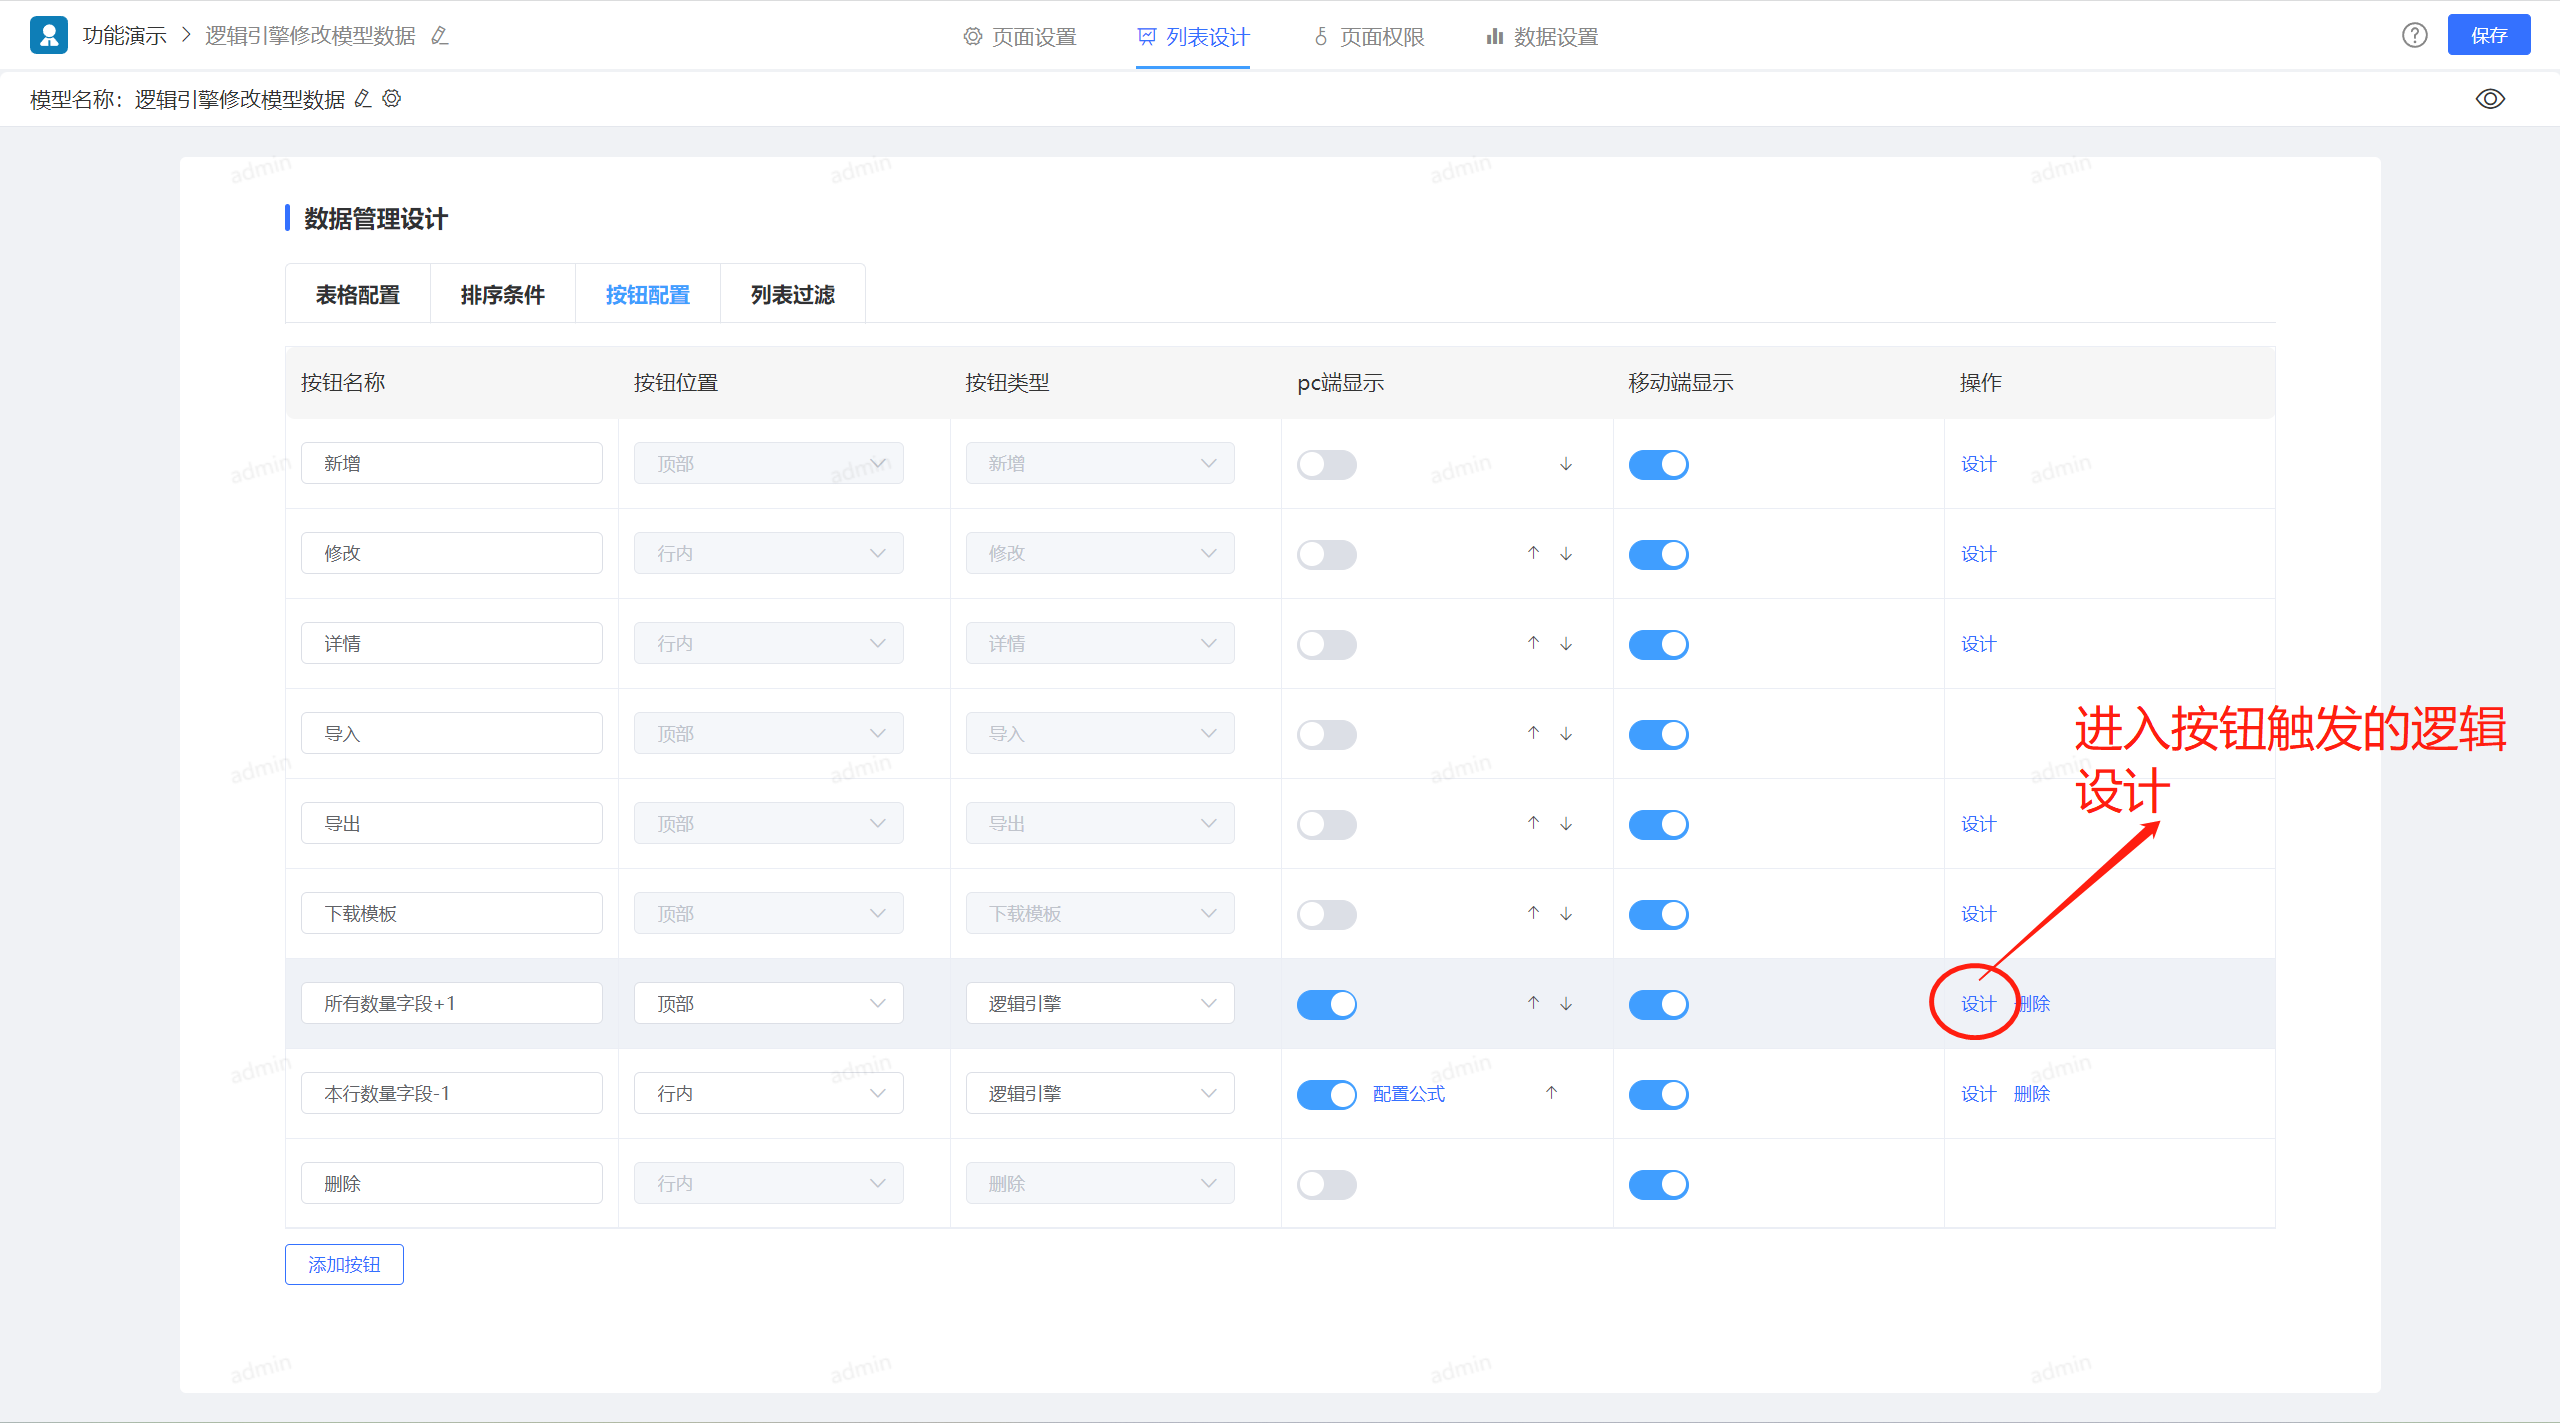Enable PC端显示 for the 新增 button

tap(1326, 464)
